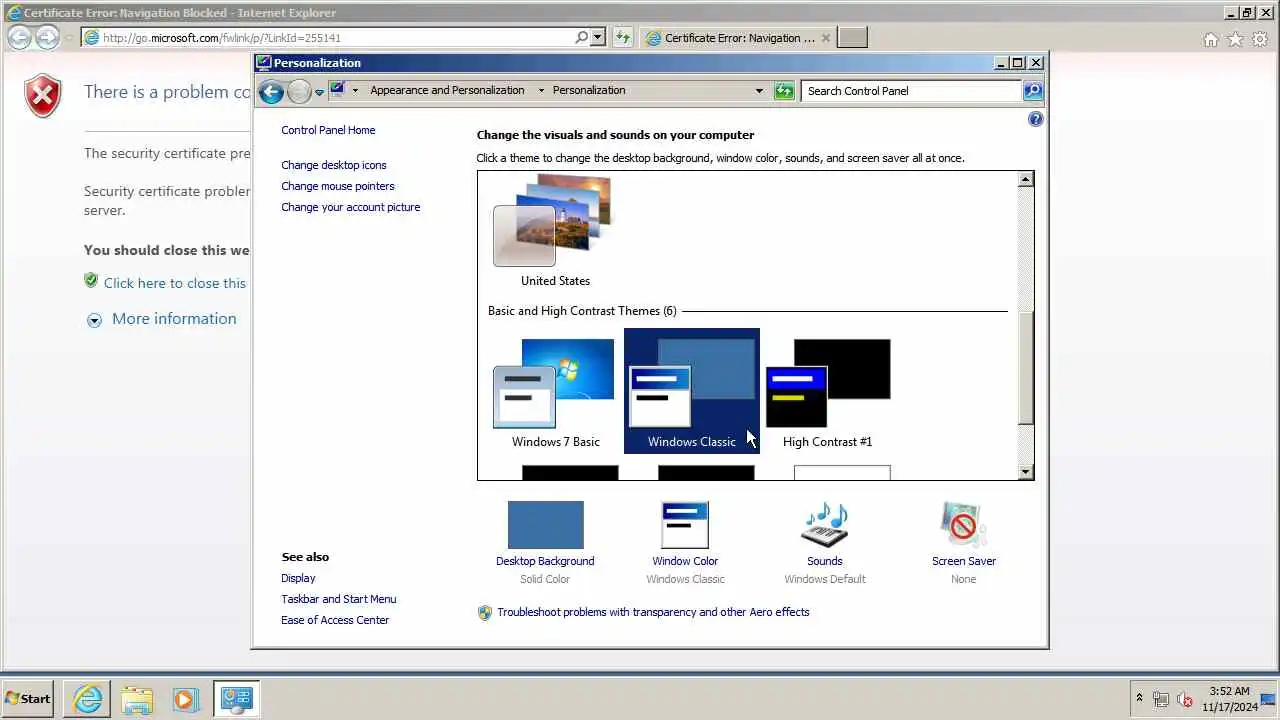Click Internet Explorer forward button
This screenshot has width=1280, height=720.
(x=47, y=38)
